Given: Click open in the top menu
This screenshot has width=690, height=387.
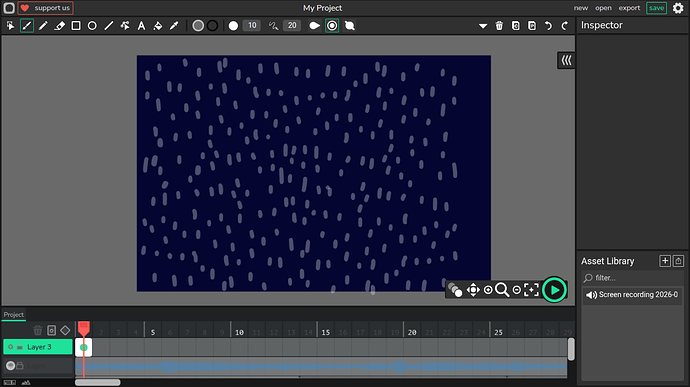Looking at the screenshot, I should point(603,7).
